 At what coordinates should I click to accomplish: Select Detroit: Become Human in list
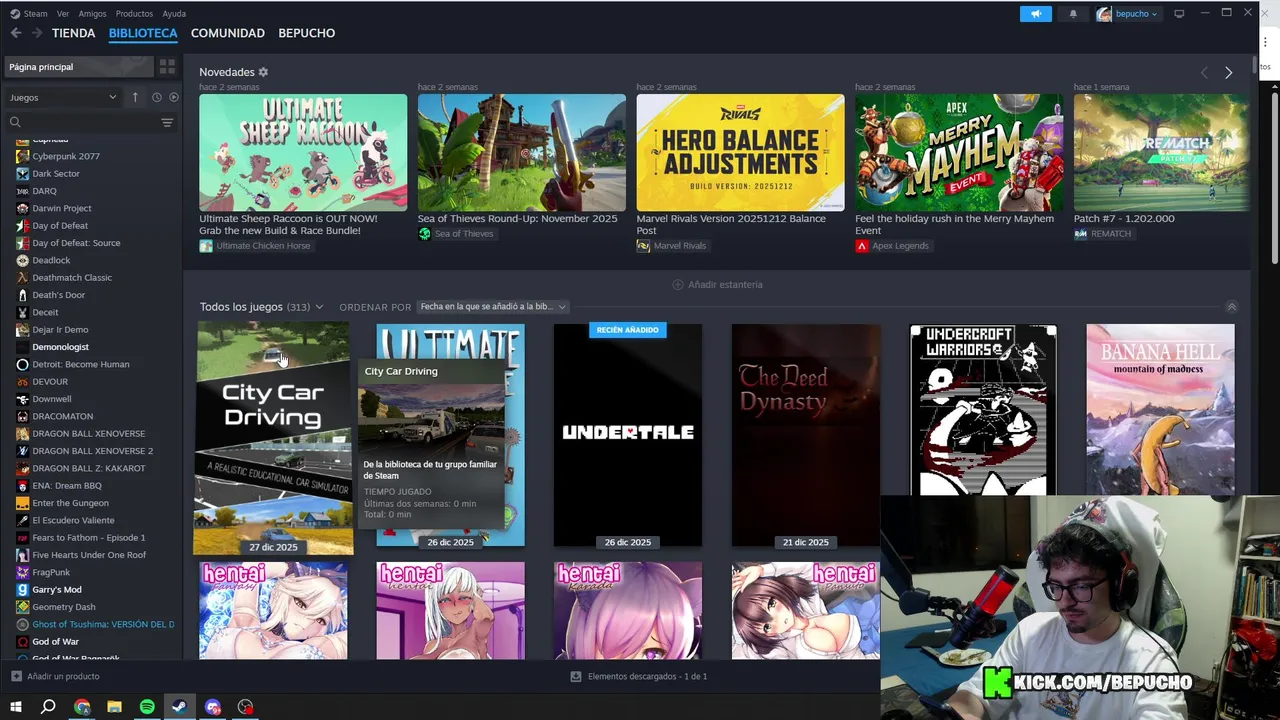pos(81,364)
